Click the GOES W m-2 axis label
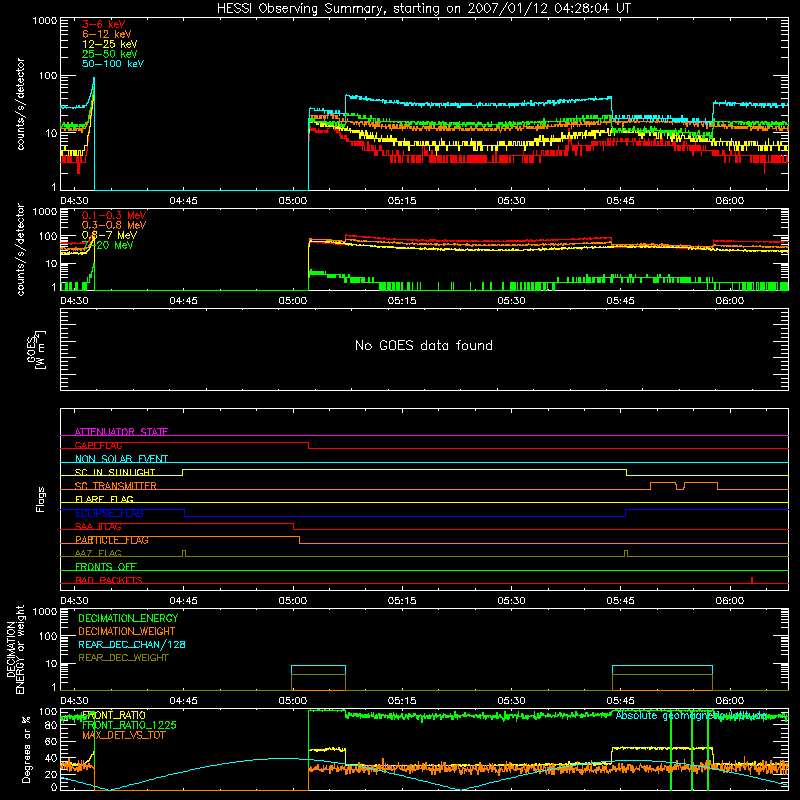800x800 pixels. coord(36,350)
